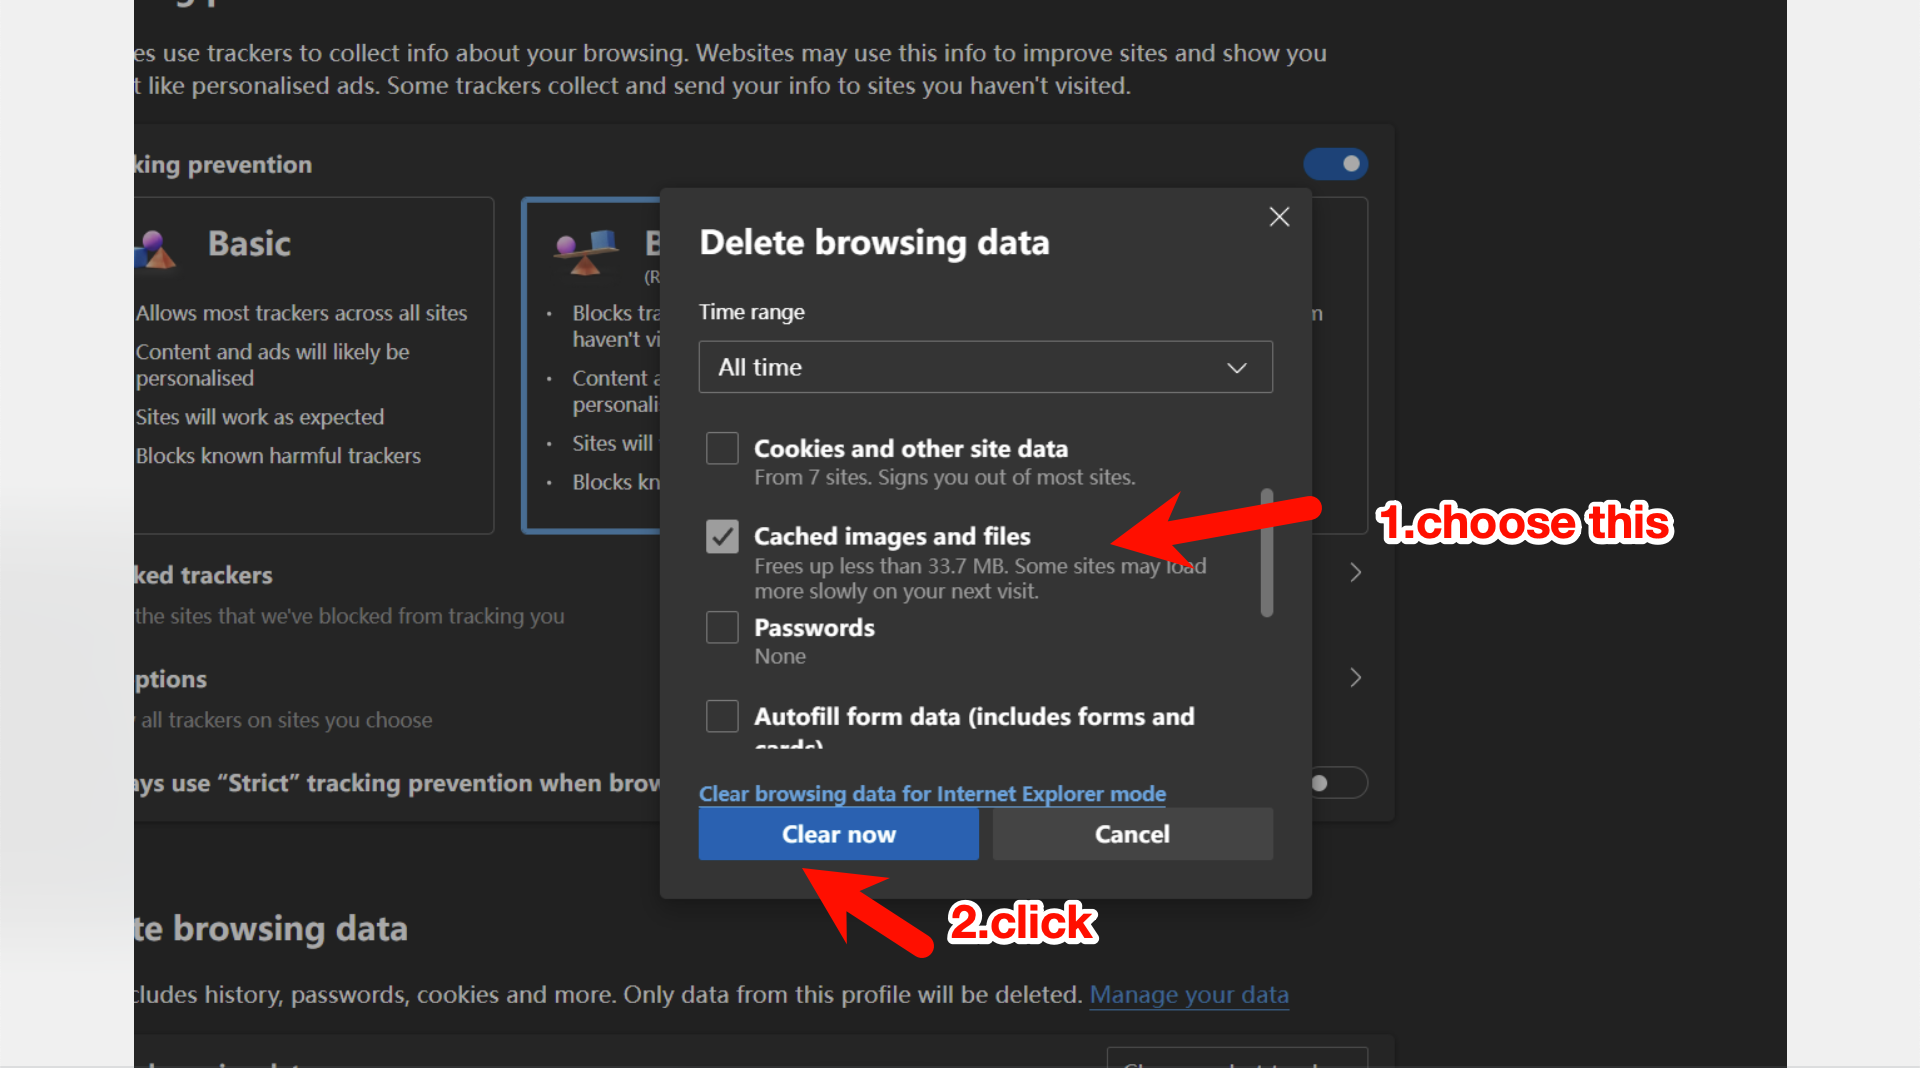1920x1068 pixels.
Task: Select the Basic prevention card
Action: pyautogui.click(x=313, y=365)
